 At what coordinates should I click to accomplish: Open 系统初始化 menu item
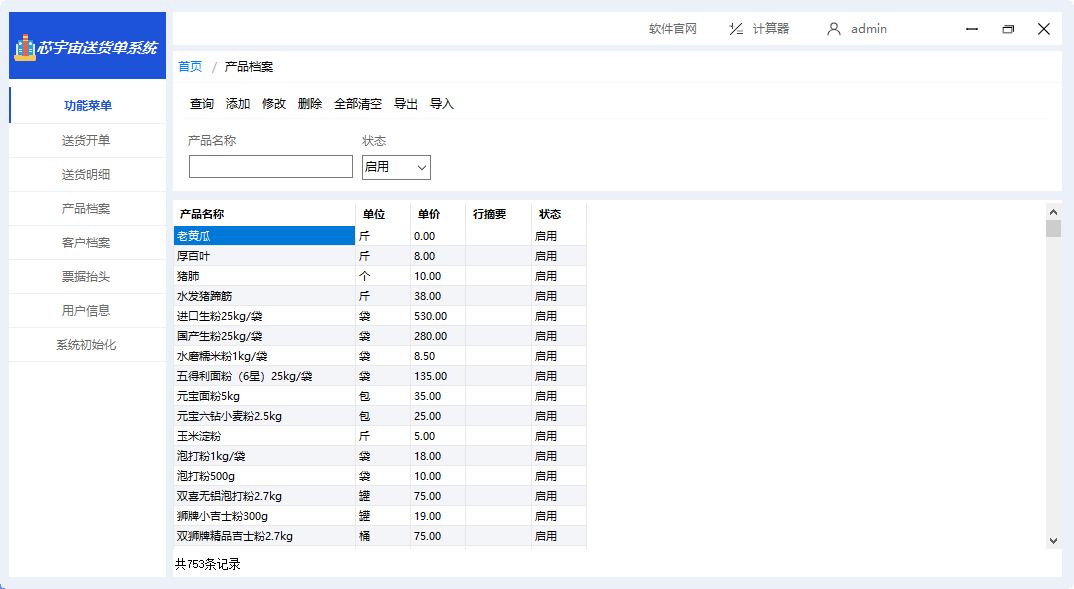pyautogui.click(x=86, y=344)
